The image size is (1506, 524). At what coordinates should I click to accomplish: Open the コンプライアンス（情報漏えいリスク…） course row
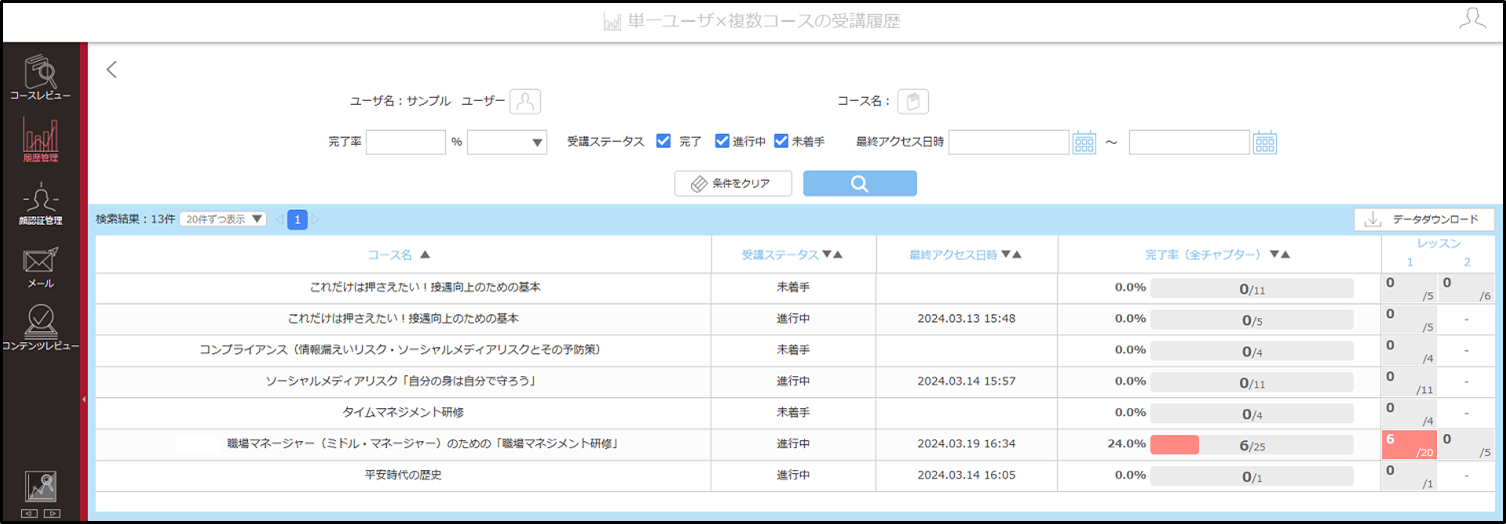pos(403,350)
